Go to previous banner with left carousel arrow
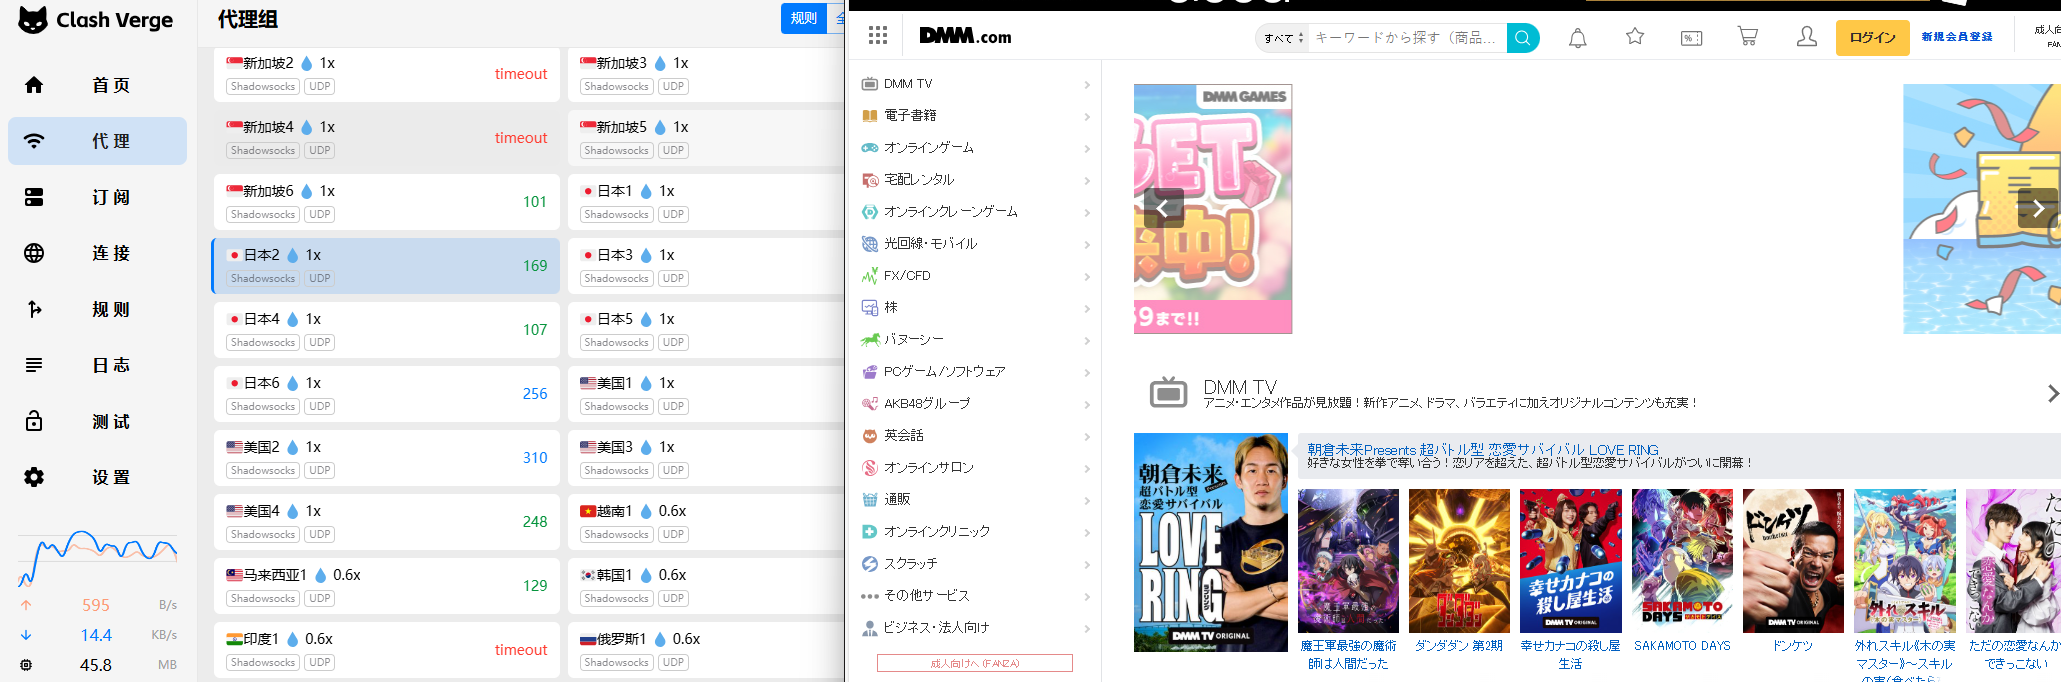Screen dimensions: 2061x682 click(1164, 208)
